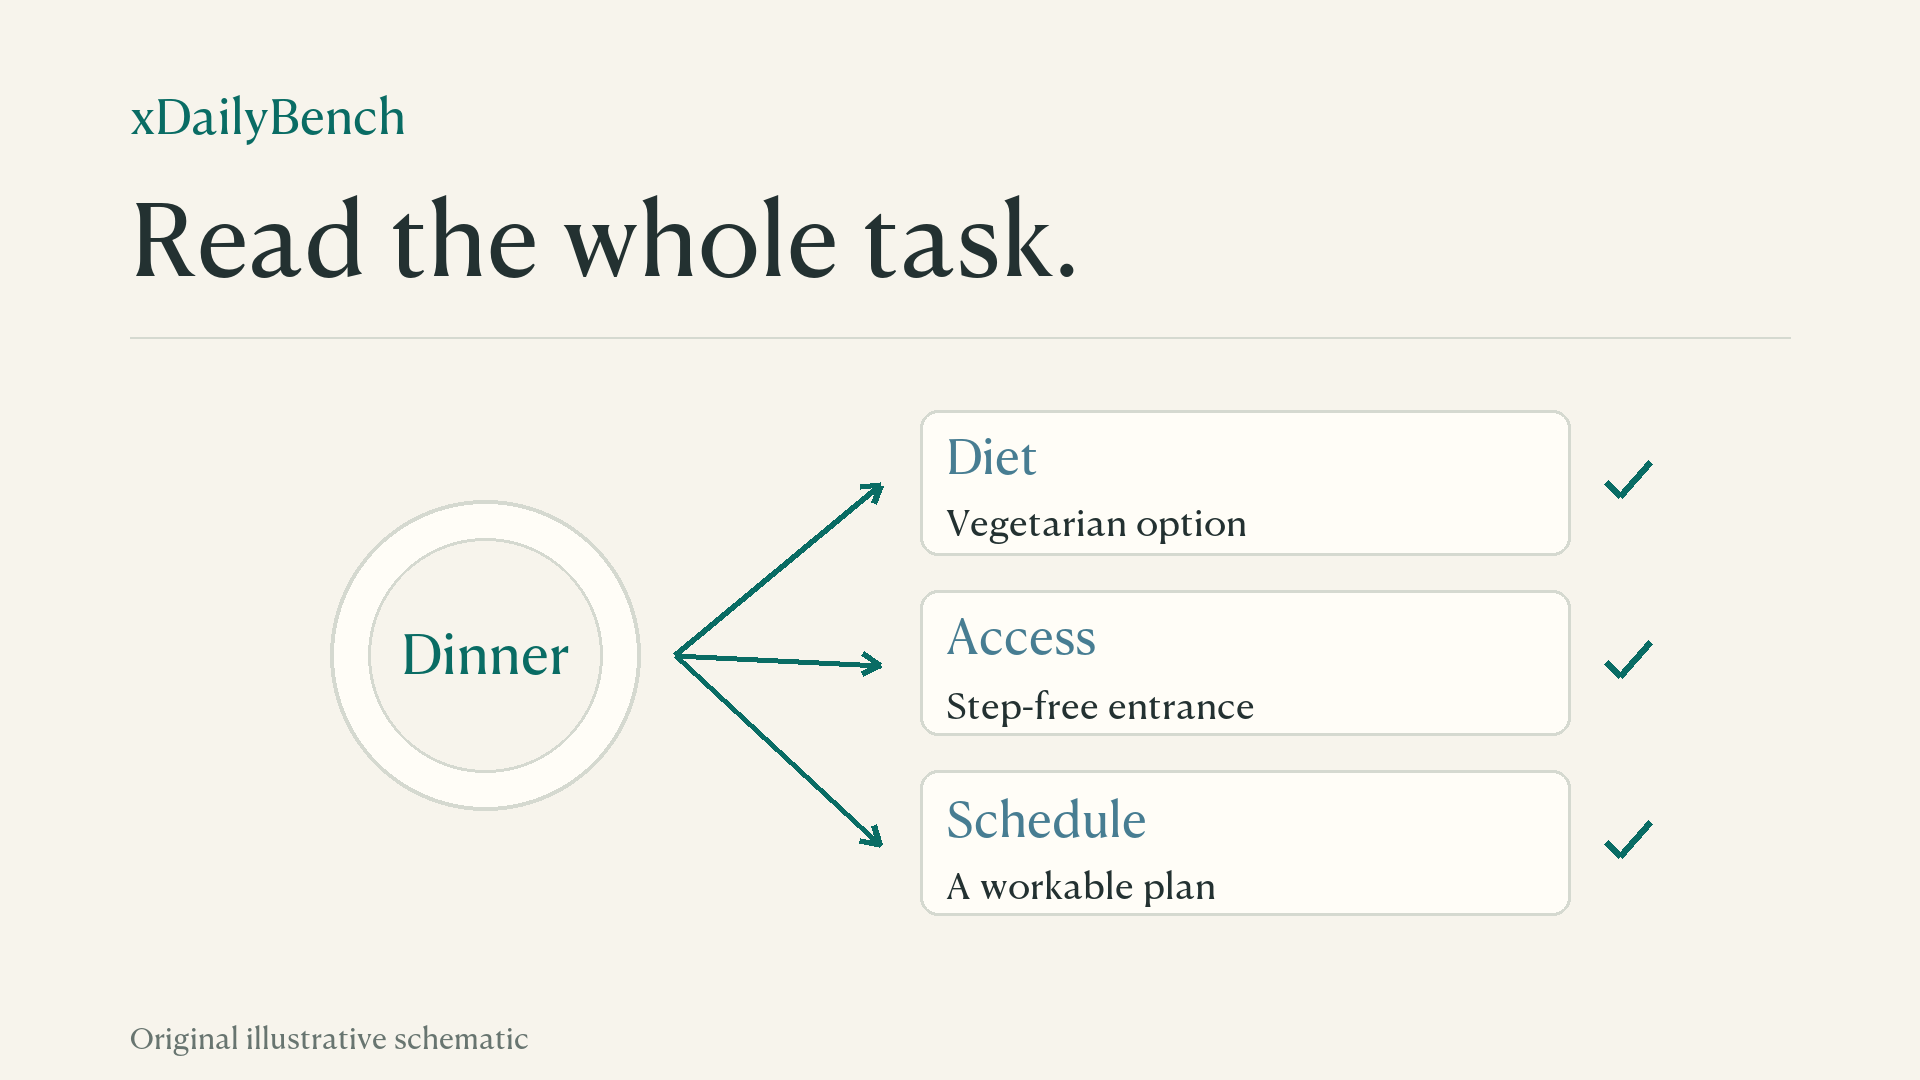Click the Schedule heading label
Viewport: 1920px width, 1080px height.
click(x=1046, y=819)
